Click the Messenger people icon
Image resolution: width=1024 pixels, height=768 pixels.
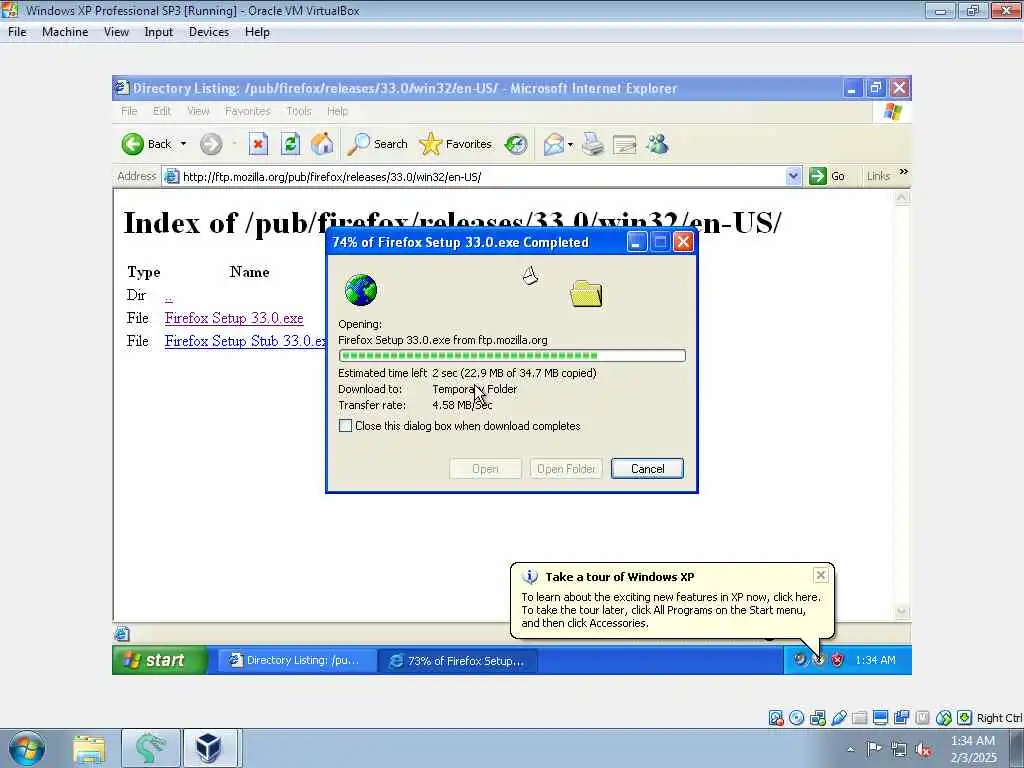[x=658, y=144]
